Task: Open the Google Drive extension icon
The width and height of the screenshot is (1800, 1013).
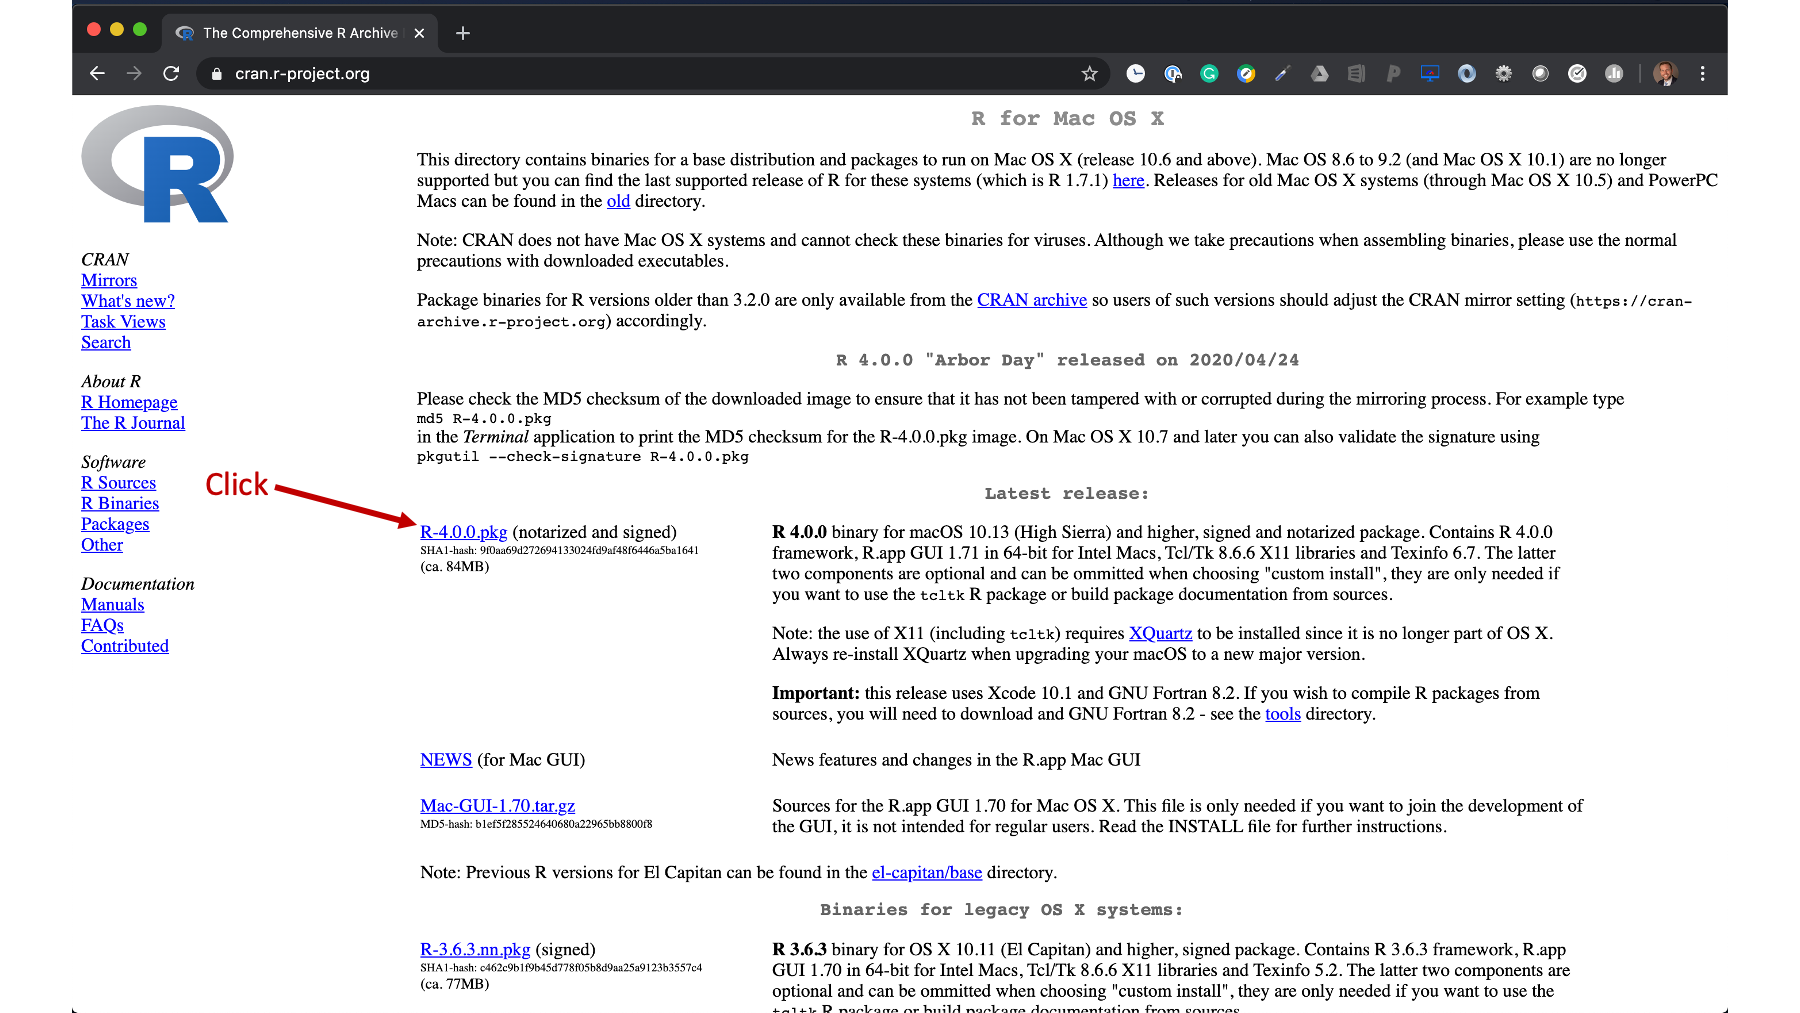Action: pyautogui.click(x=1320, y=73)
